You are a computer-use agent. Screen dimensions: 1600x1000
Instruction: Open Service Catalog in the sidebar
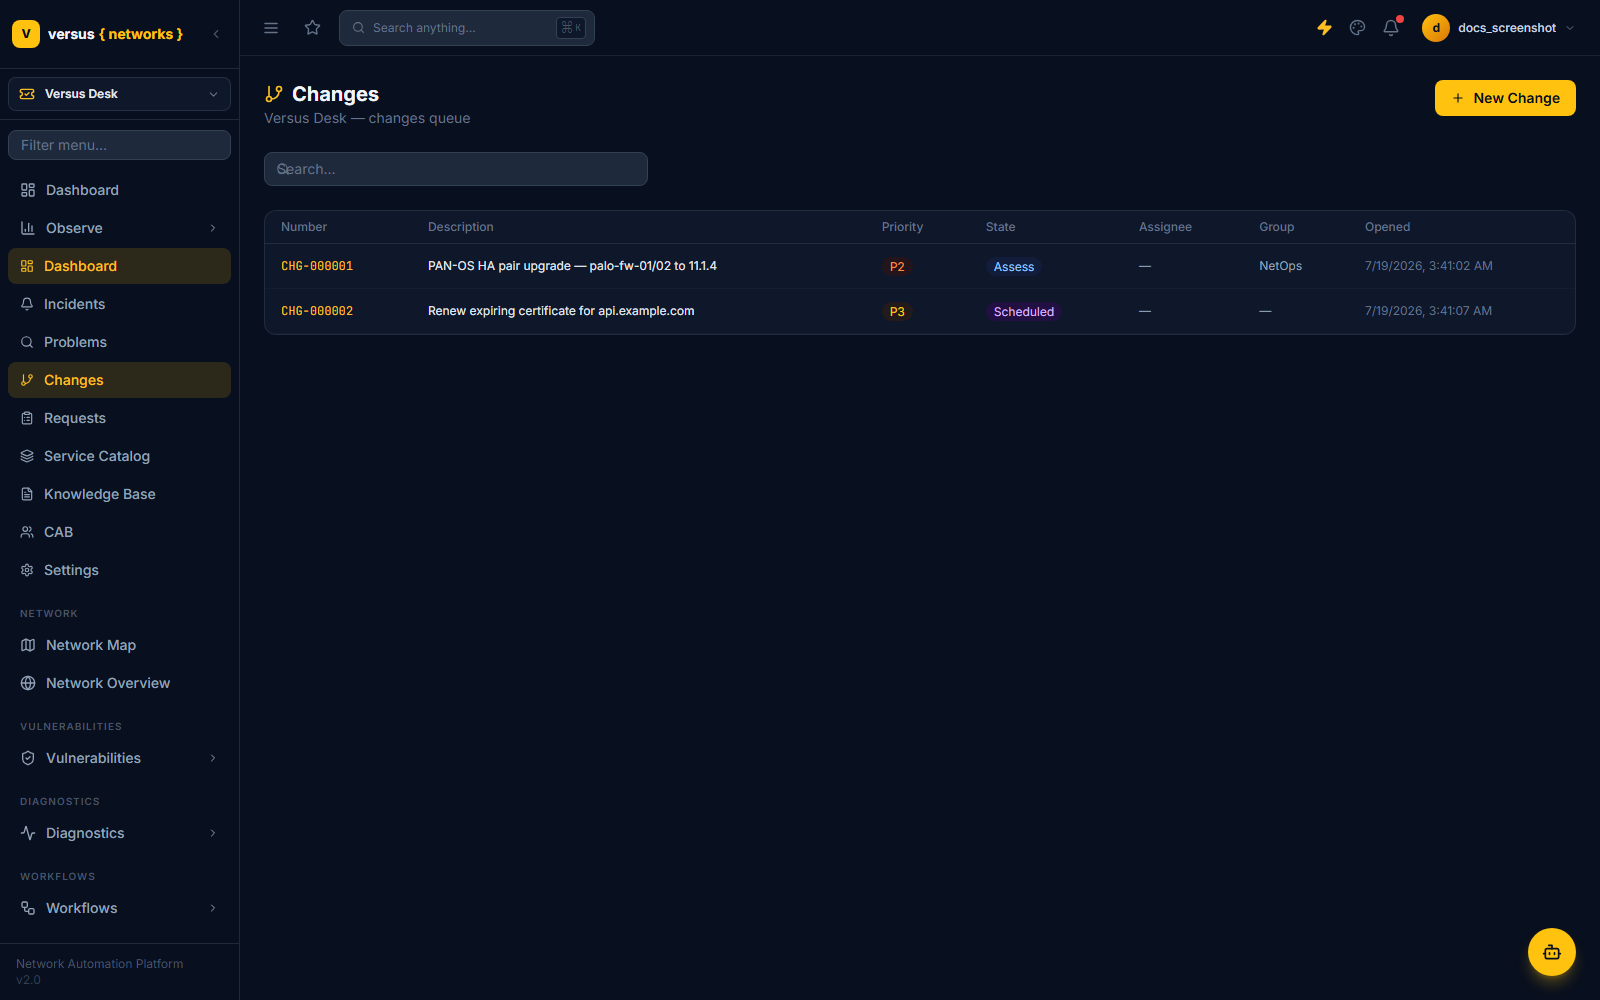[x=119, y=456]
